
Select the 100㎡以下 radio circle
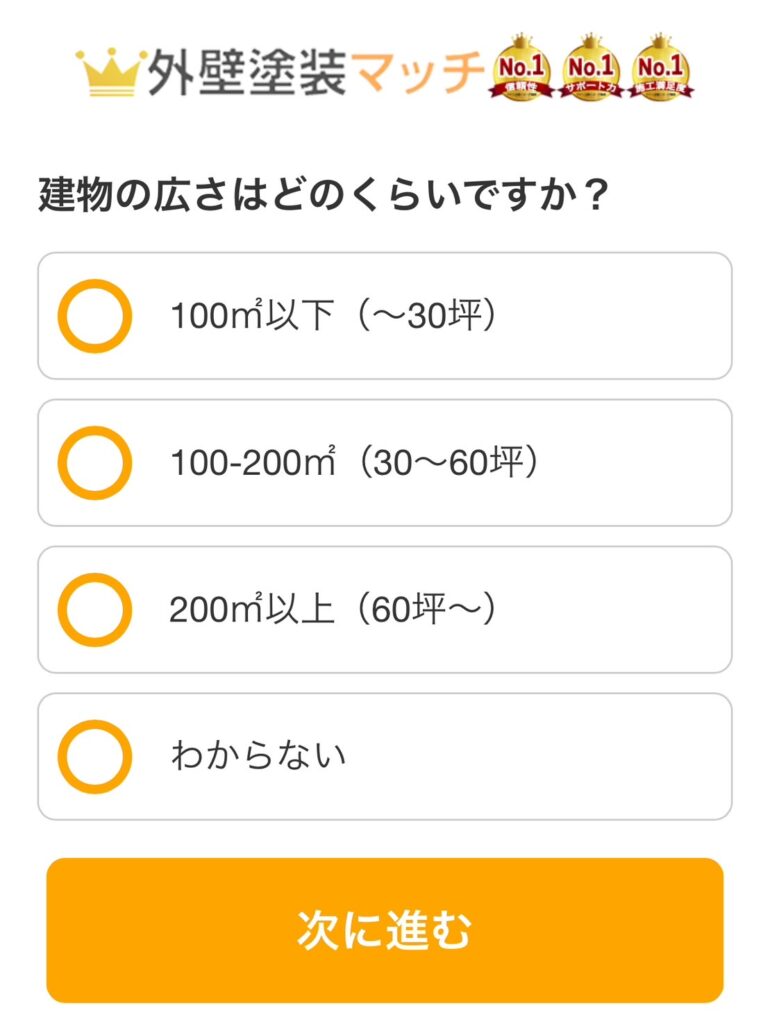coord(95,316)
